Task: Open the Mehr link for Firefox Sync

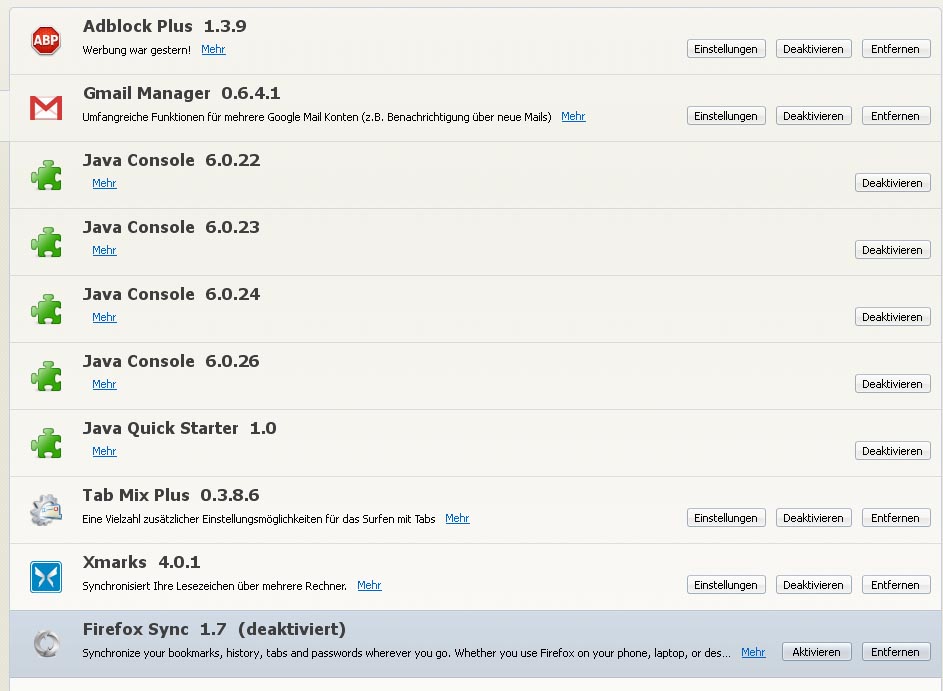Action: (x=753, y=652)
